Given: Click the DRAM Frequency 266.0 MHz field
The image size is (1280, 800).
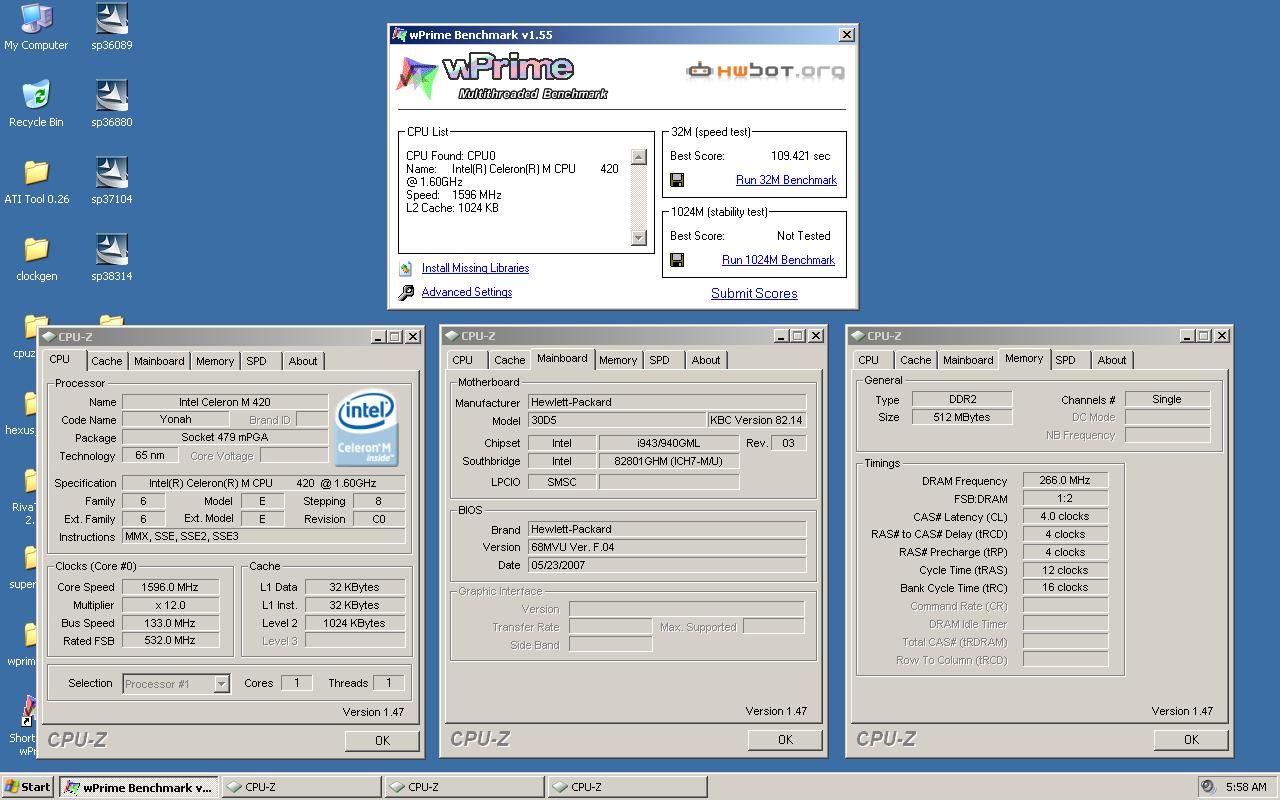Looking at the screenshot, I should (1065, 480).
